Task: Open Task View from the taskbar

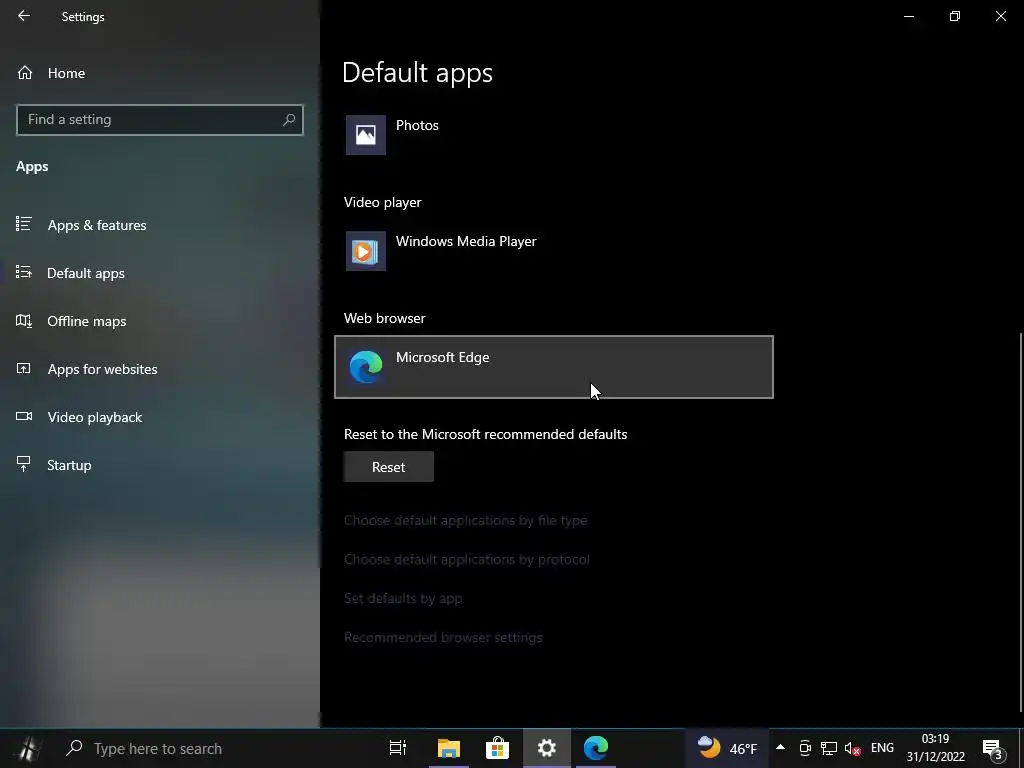Action: (x=398, y=748)
